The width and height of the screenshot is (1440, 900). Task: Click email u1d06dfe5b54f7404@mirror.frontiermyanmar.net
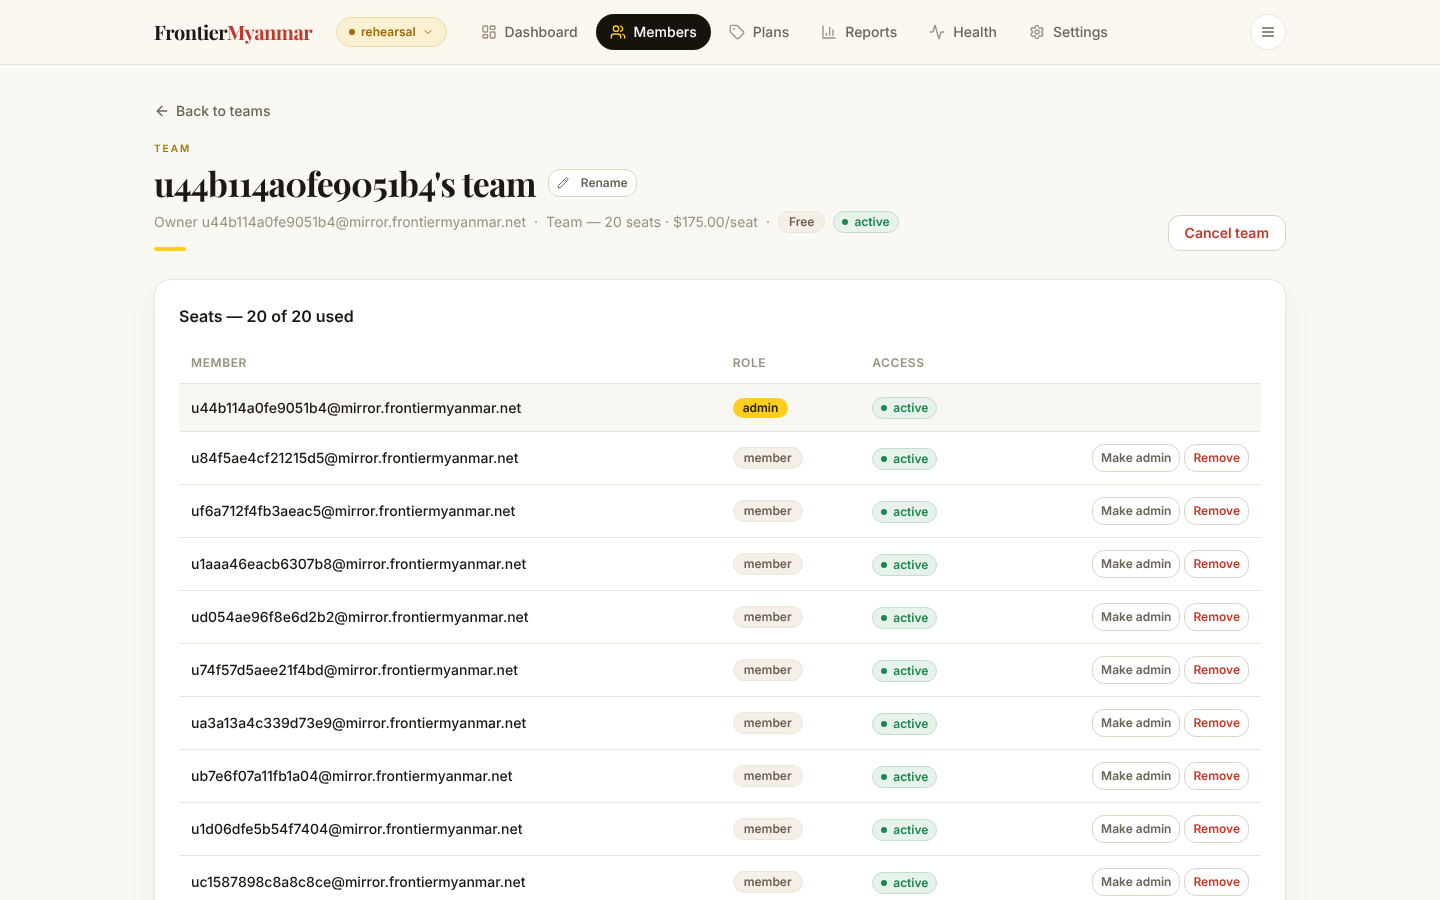pyautogui.click(x=357, y=829)
